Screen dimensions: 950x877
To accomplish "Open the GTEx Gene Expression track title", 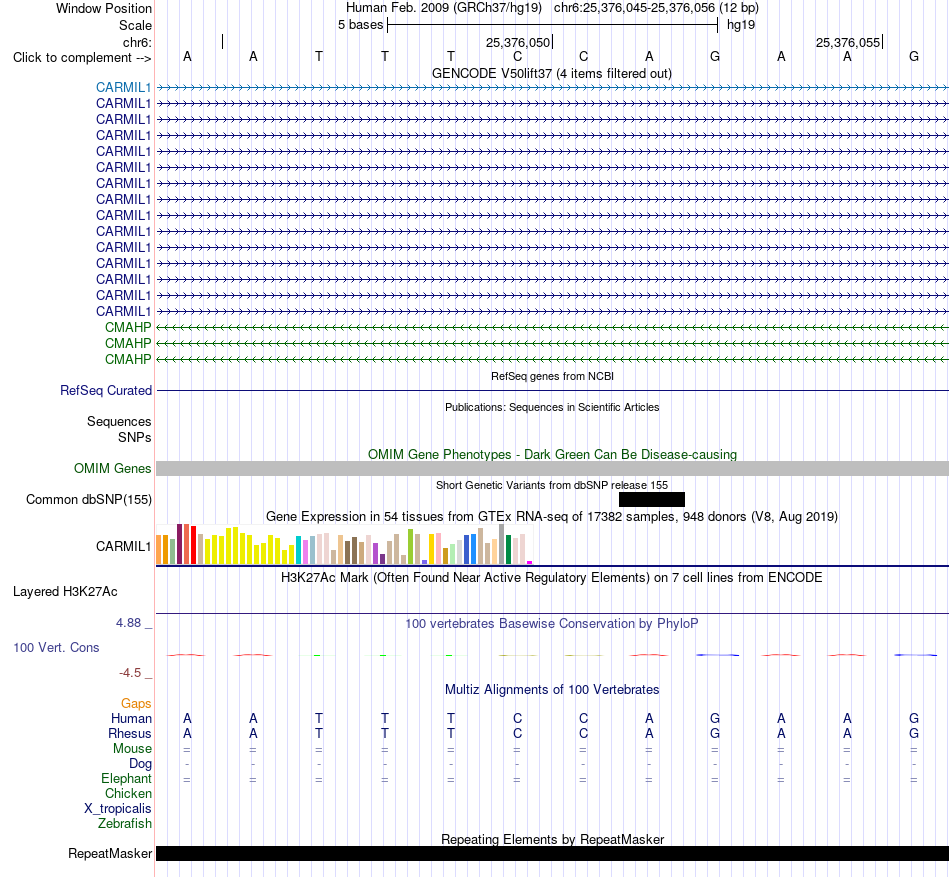I will click(x=552, y=517).
